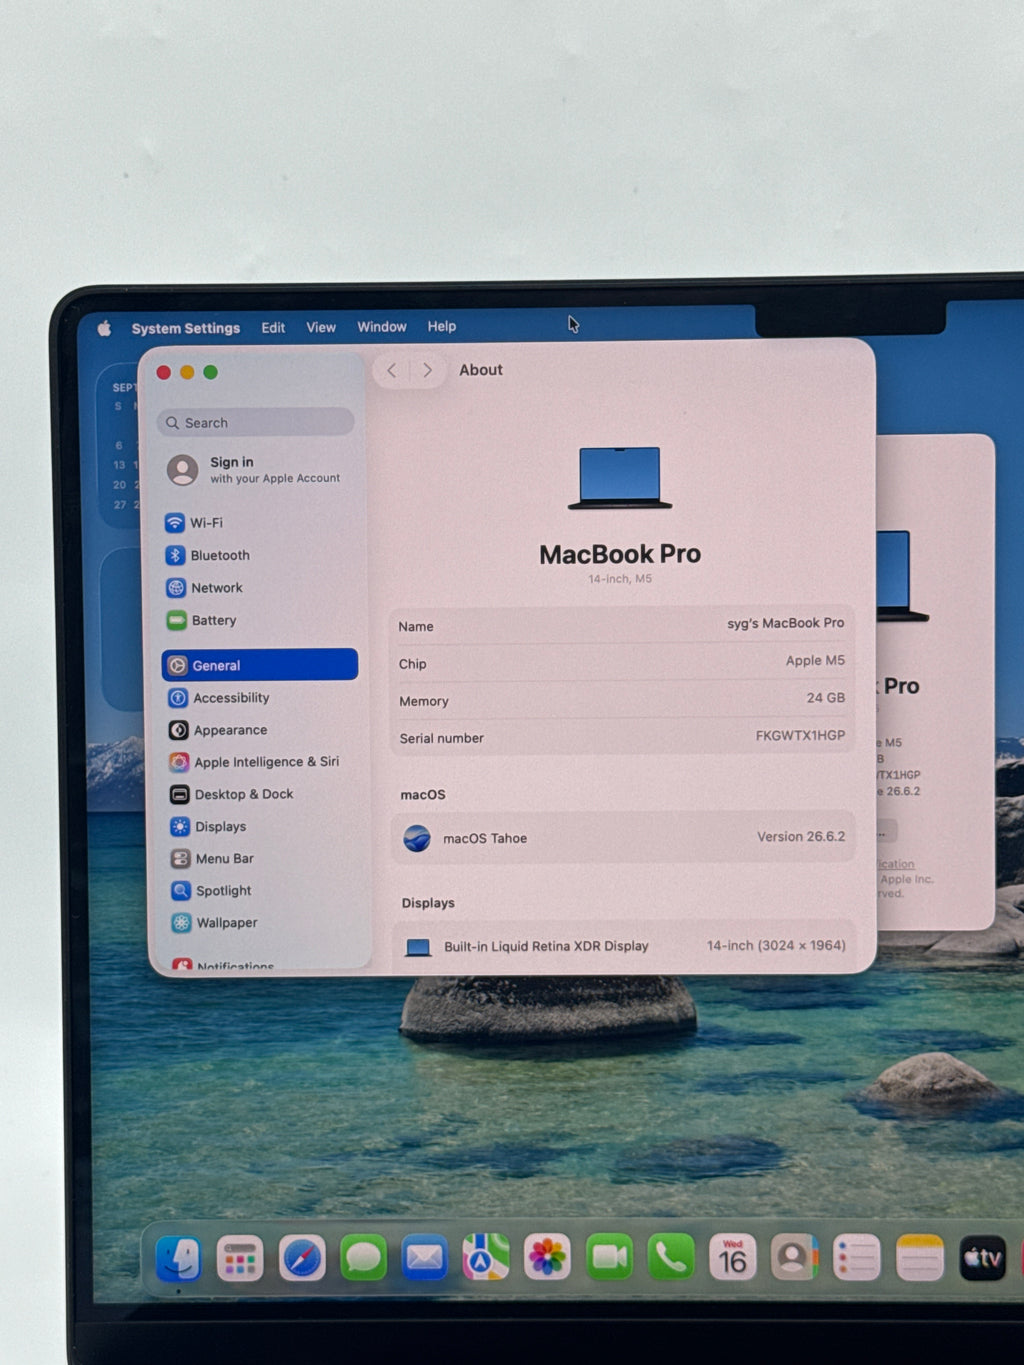1024x1365 pixels.
Task: Open Calendar from the Dock
Action: [732, 1258]
